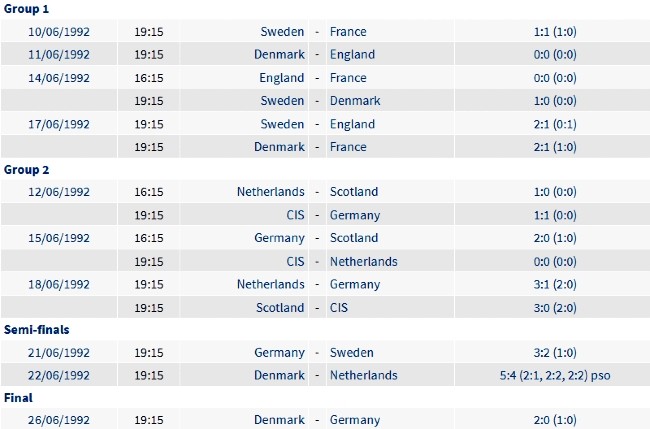The height and width of the screenshot is (429, 650).
Task: Open the Sweden vs France 1:1 score
Action: pos(555,32)
